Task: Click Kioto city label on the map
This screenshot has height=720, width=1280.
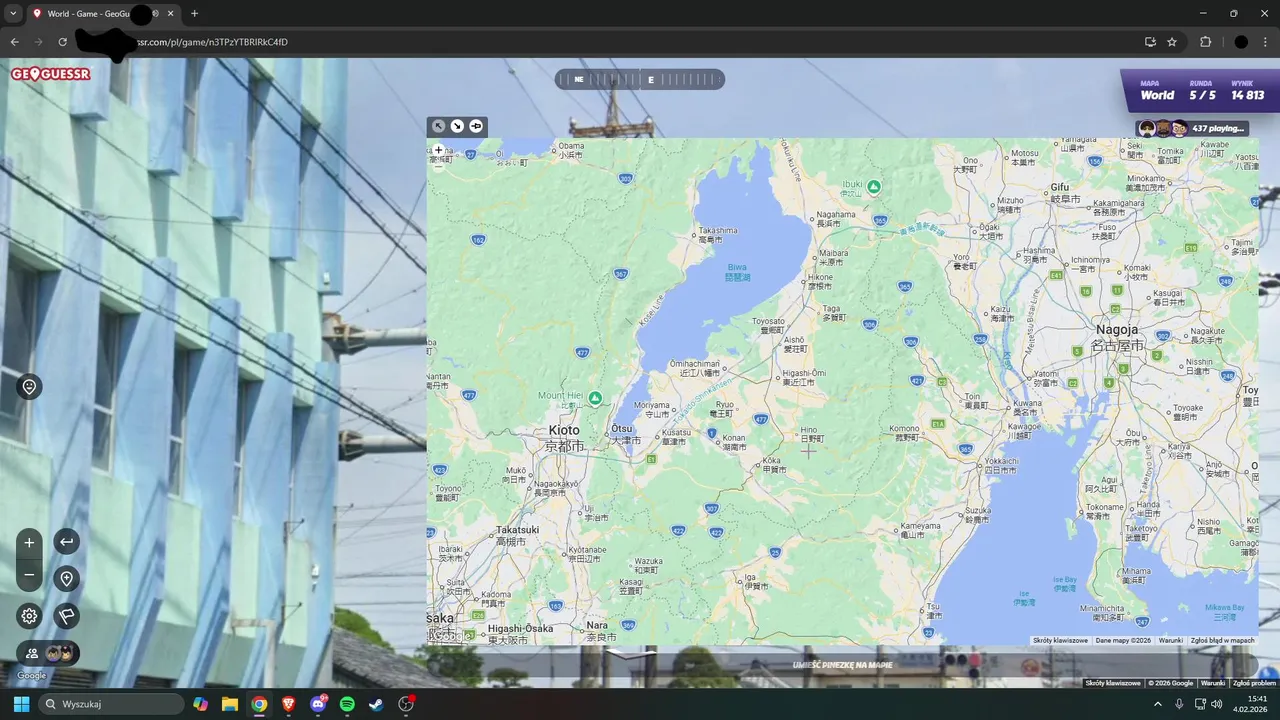Action: [564, 430]
